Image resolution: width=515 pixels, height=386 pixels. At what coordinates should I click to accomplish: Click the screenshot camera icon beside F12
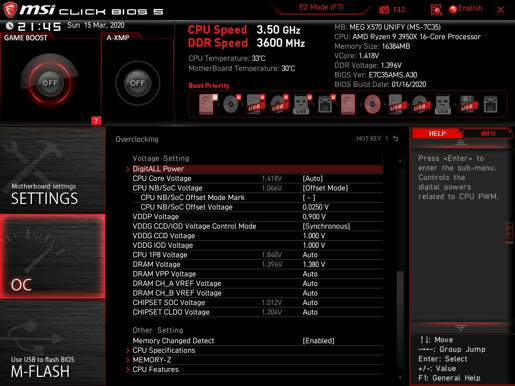point(384,10)
